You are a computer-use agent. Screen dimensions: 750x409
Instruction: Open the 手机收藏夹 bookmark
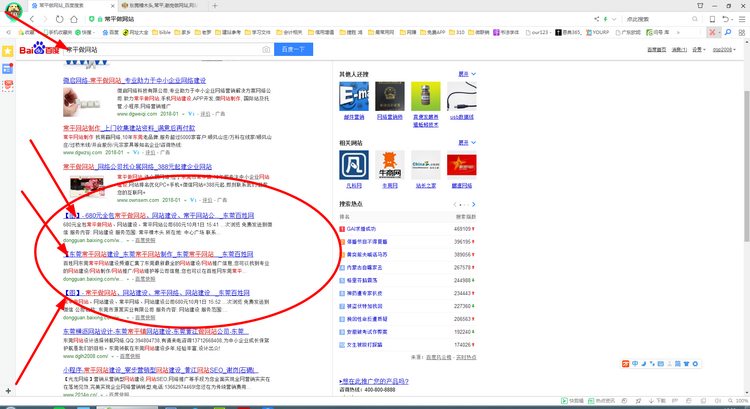(x=57, y=32)
